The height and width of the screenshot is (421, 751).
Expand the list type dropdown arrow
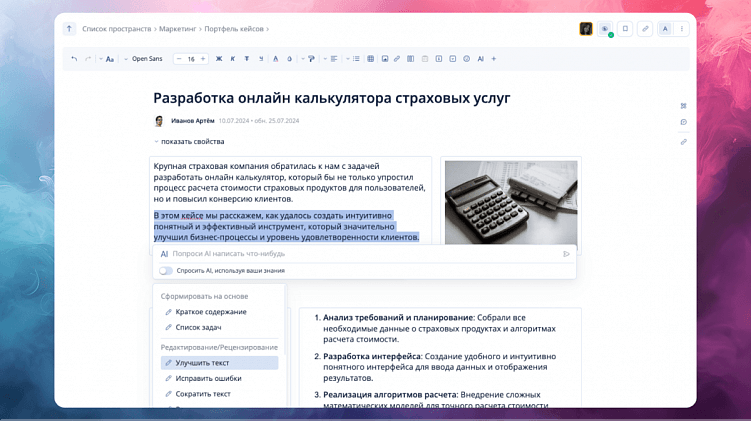347,59
